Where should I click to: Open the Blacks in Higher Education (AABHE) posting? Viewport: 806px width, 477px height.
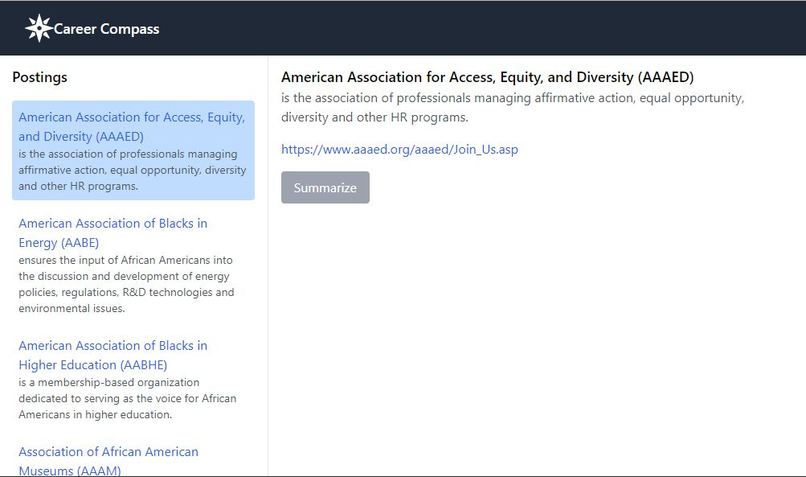click(113, 355)
